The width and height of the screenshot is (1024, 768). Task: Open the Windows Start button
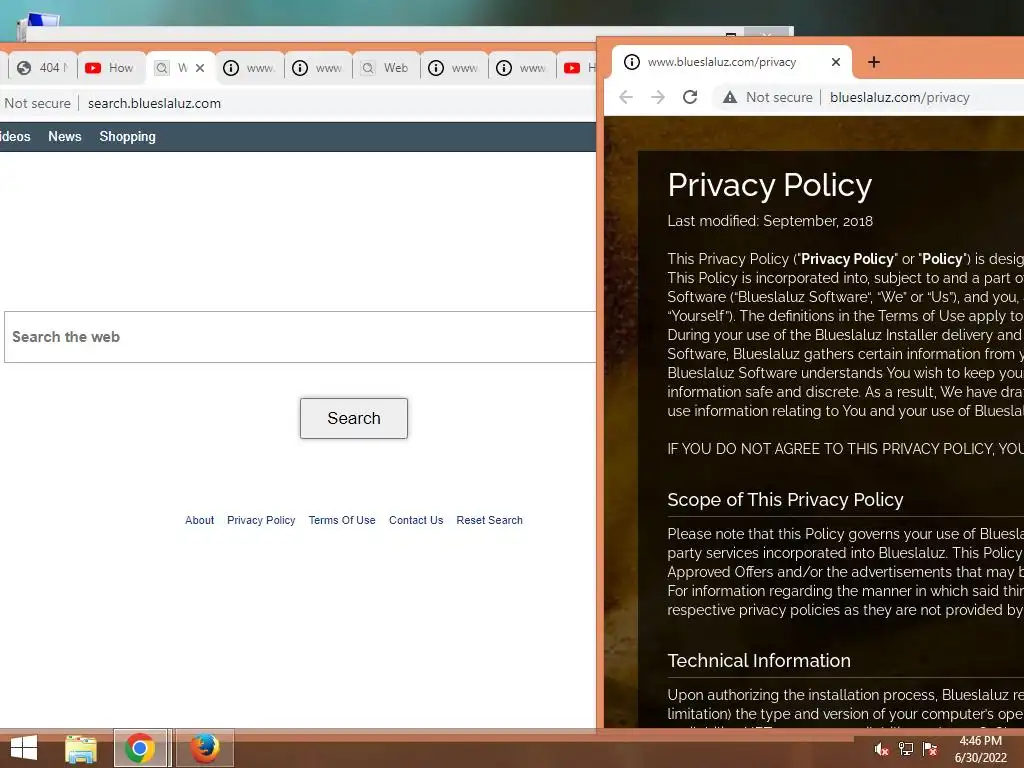coord(24,748)
